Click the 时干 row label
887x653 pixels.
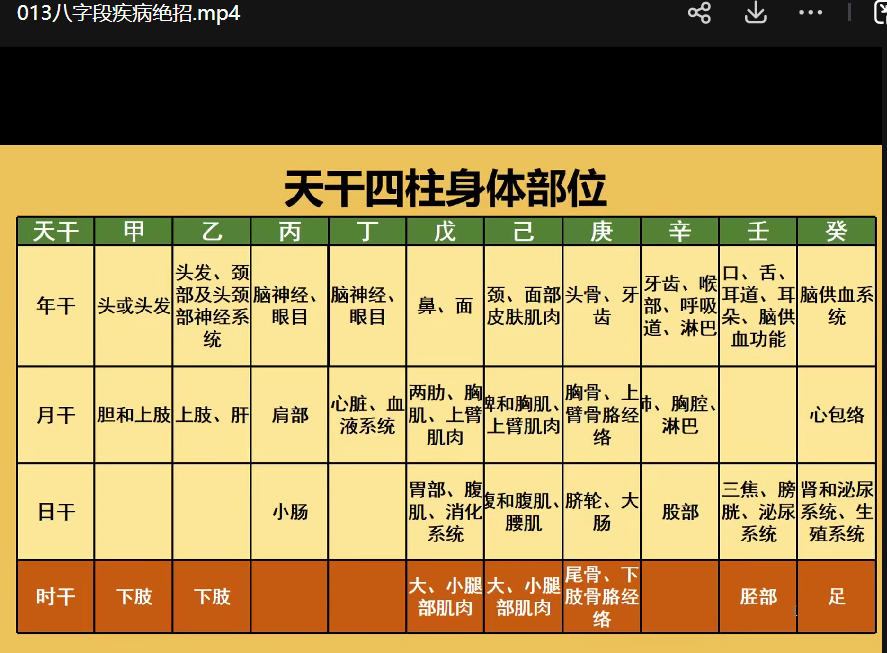pyautogui.click(x=56, y=596)
